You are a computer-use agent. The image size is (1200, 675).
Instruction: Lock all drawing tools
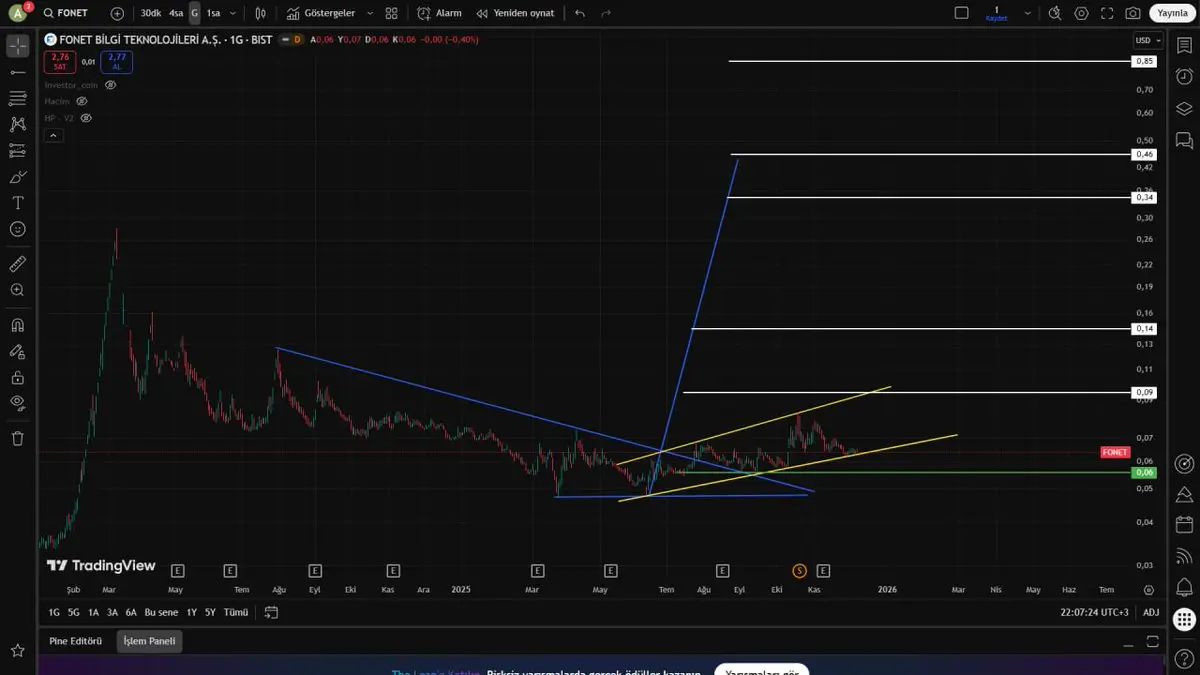[17, 377]
